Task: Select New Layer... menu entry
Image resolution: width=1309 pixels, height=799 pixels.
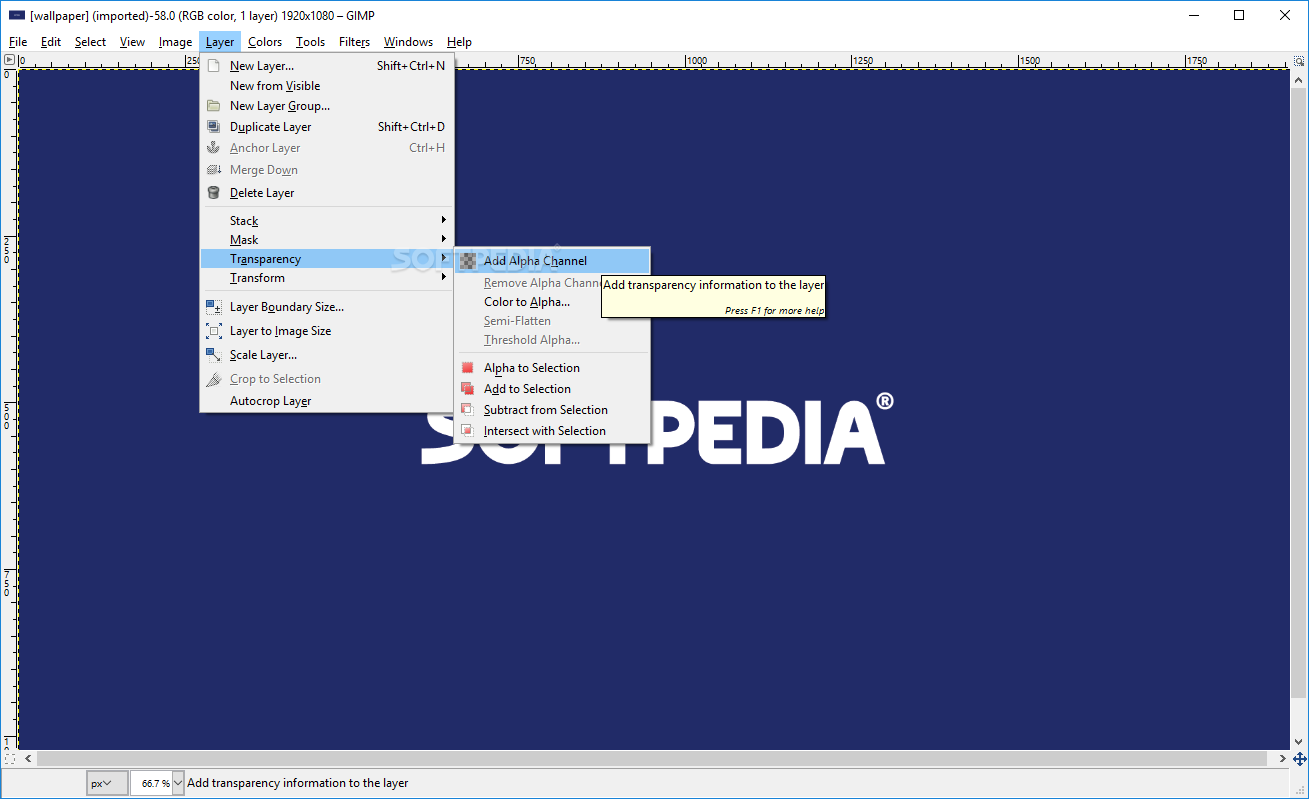Action: point(327,66)
